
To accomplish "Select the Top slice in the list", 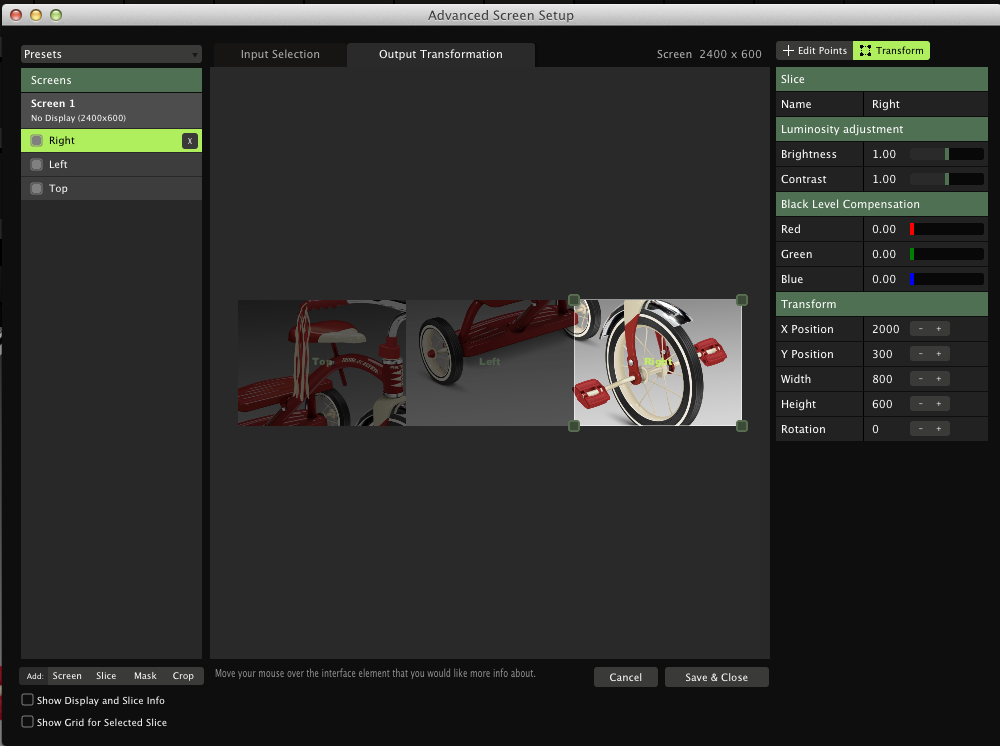I will pos(59,189).
